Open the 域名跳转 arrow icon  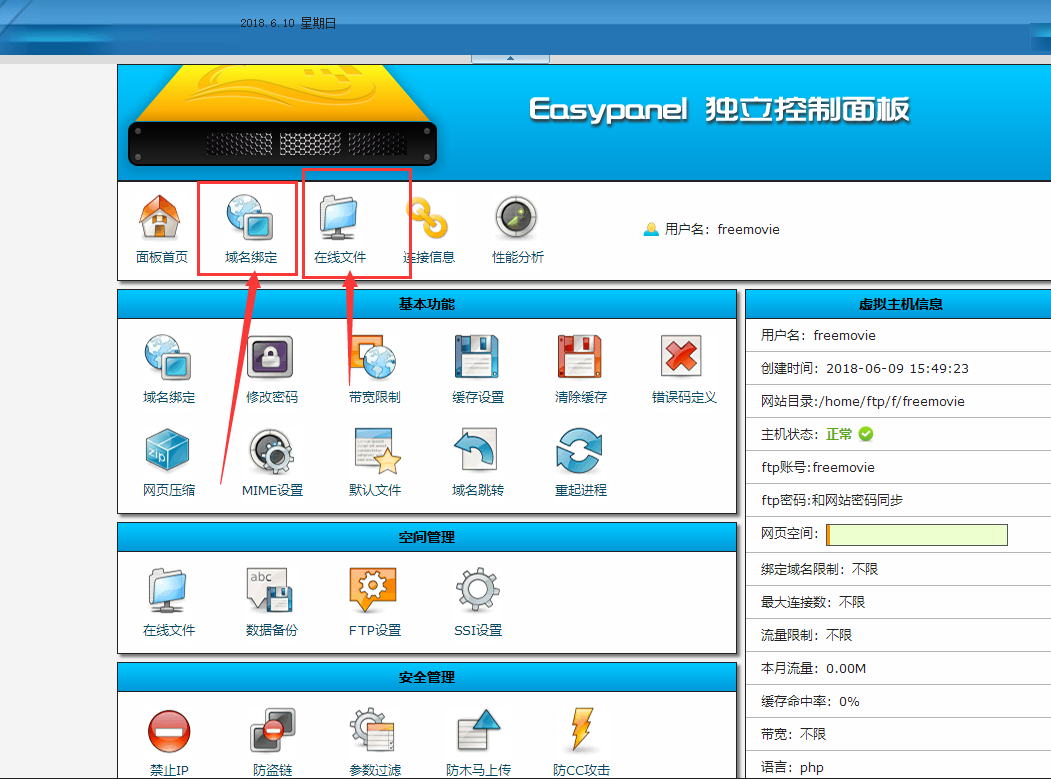[x=477, y=450]
